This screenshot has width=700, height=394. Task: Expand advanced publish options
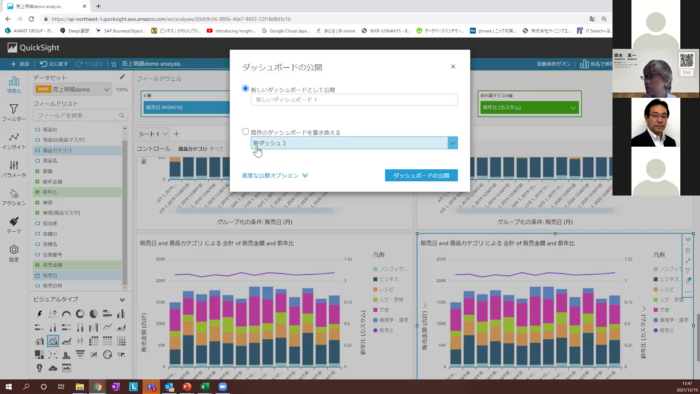(x=275, y=175)
